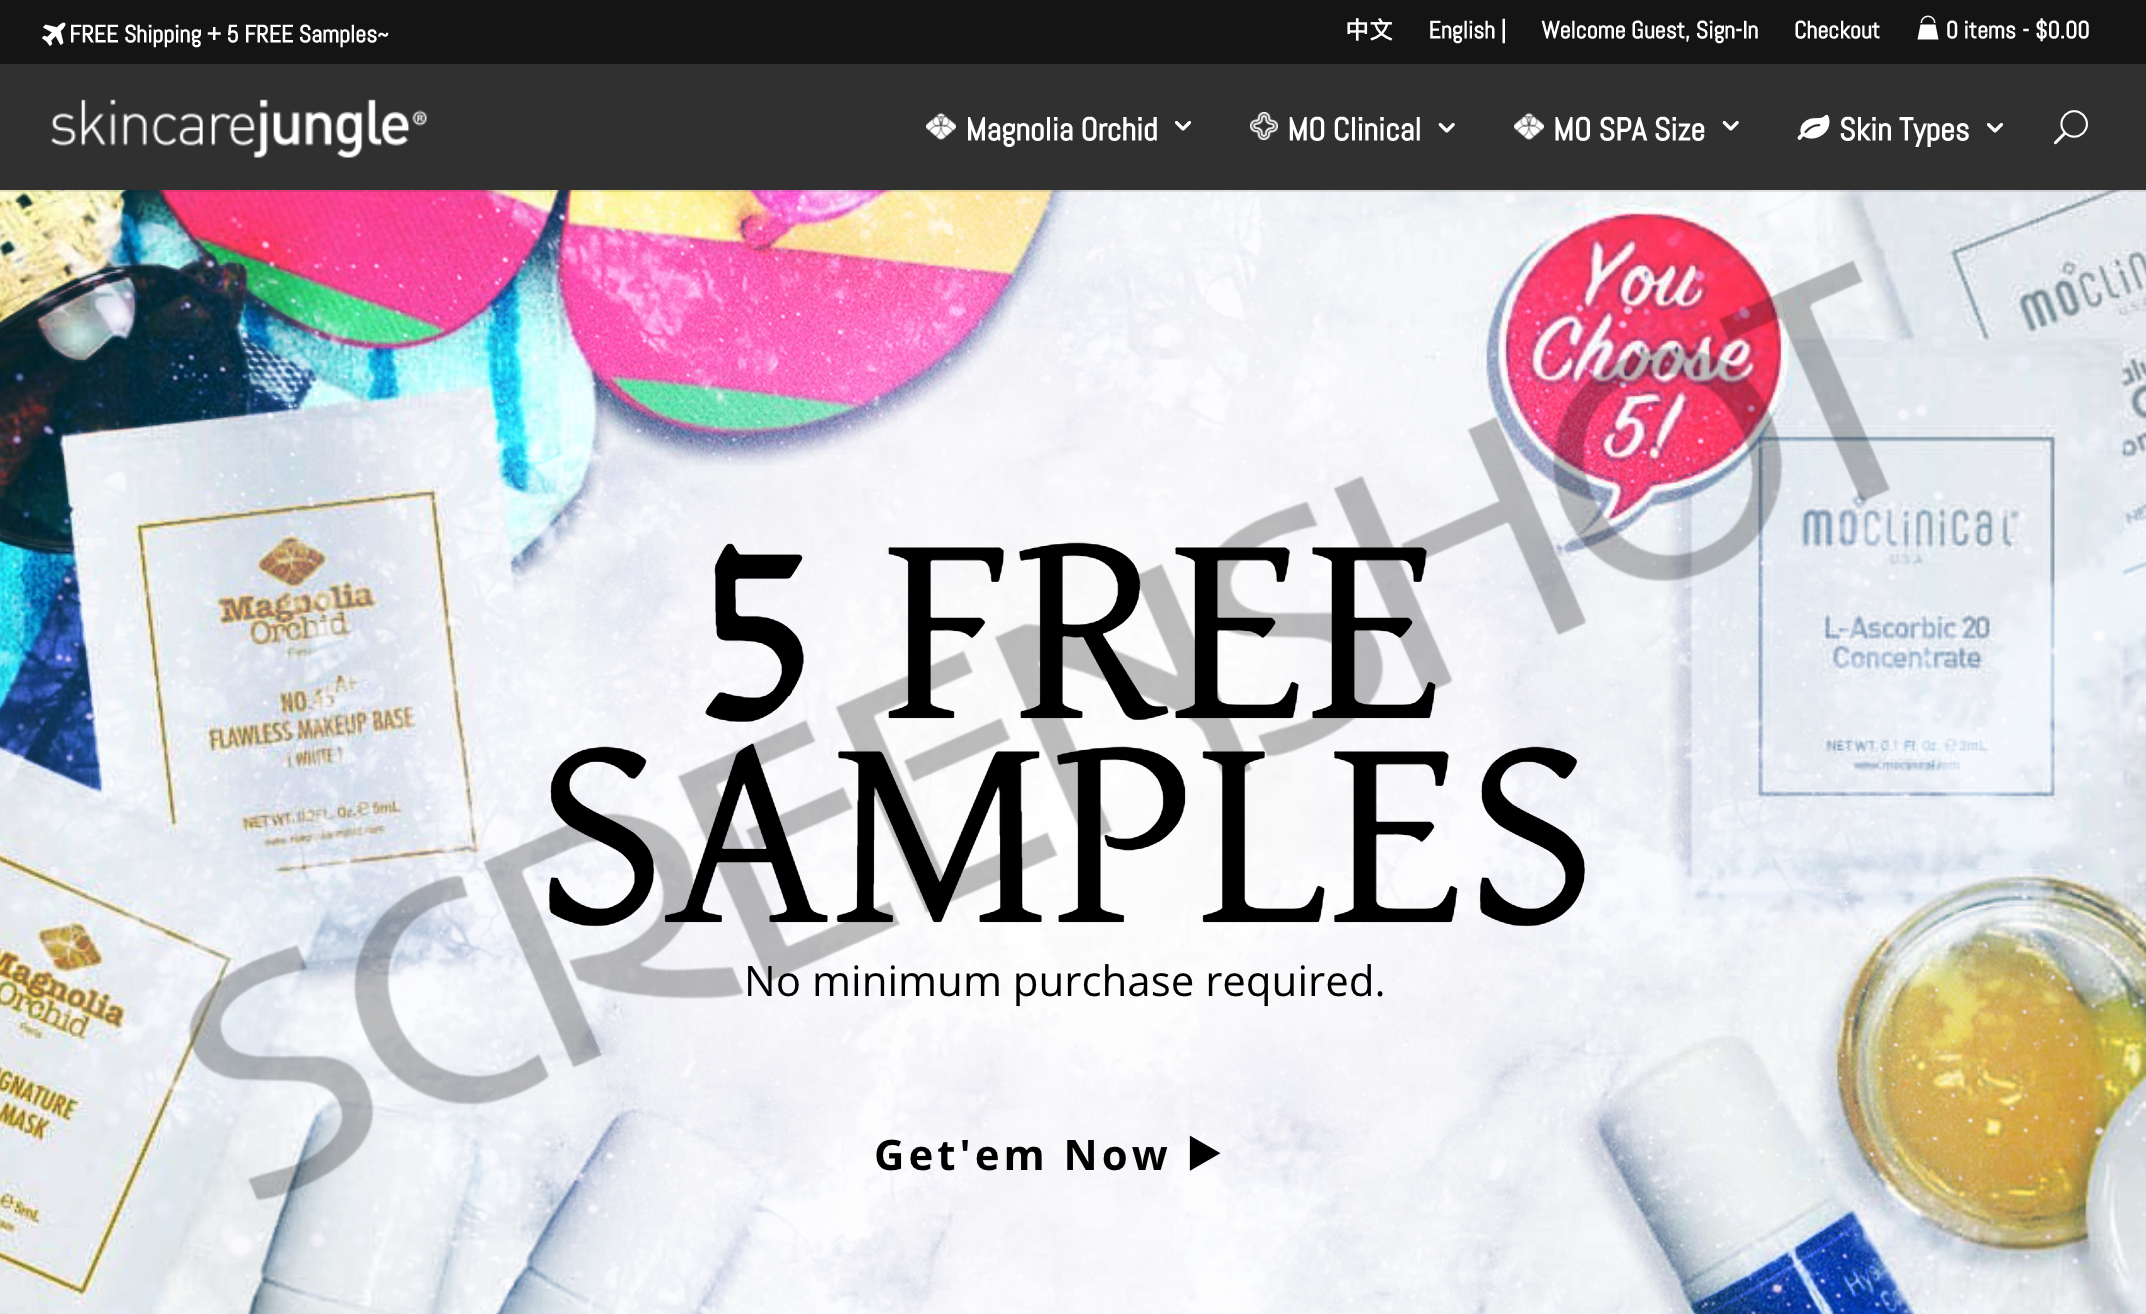This screenshot has height=1314, width=2146.
Task: Click the You Choose 5! red bubble
Action: pyautogui.click(x=1642, y=352)
